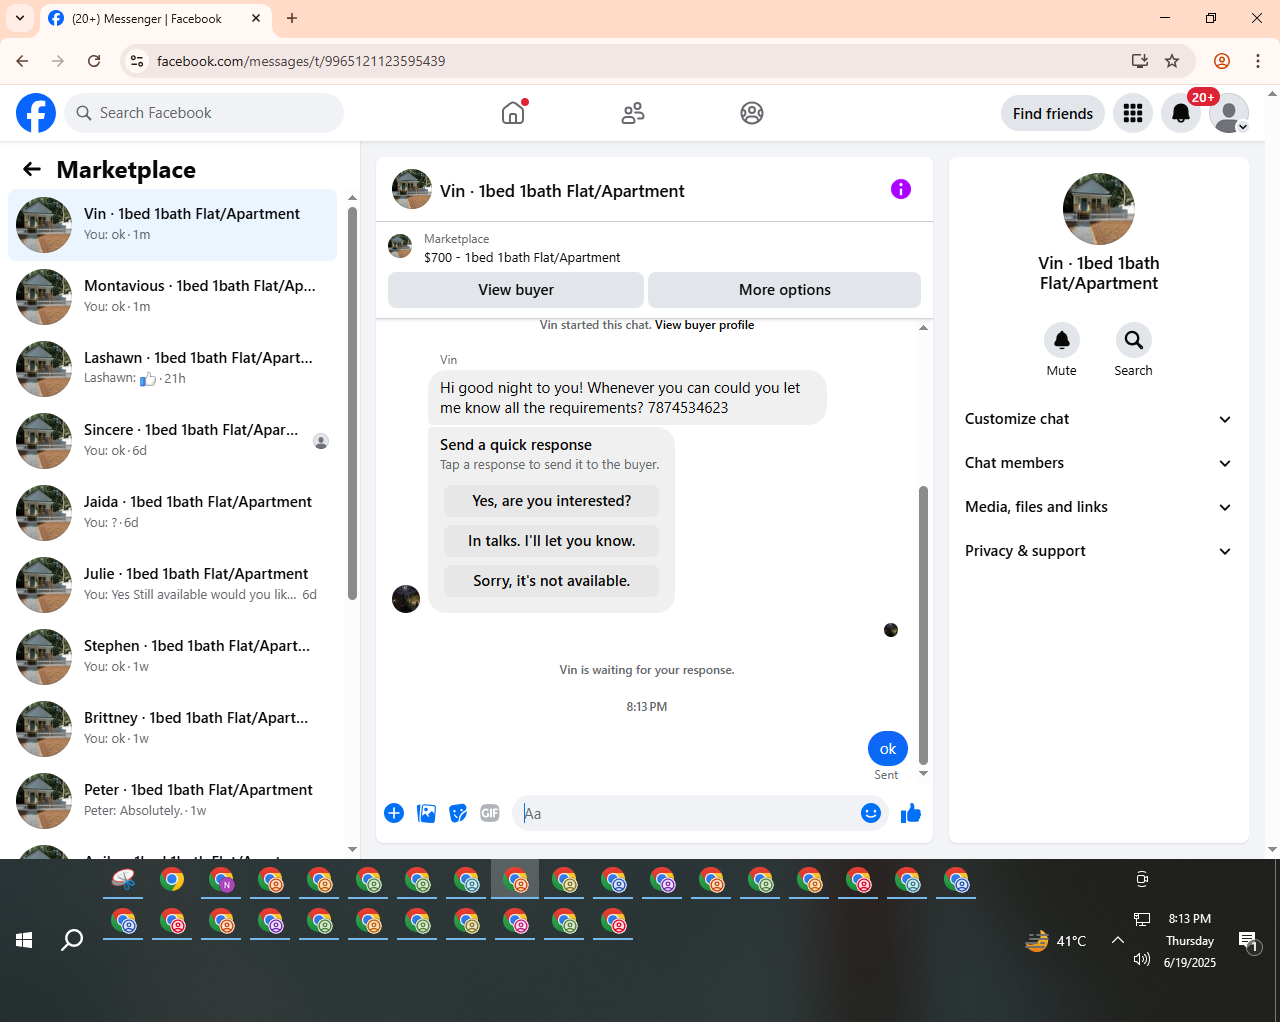Click the Chrome address bar URL
This screenshot has width=1280, height=1022.
tap(301, 61)
